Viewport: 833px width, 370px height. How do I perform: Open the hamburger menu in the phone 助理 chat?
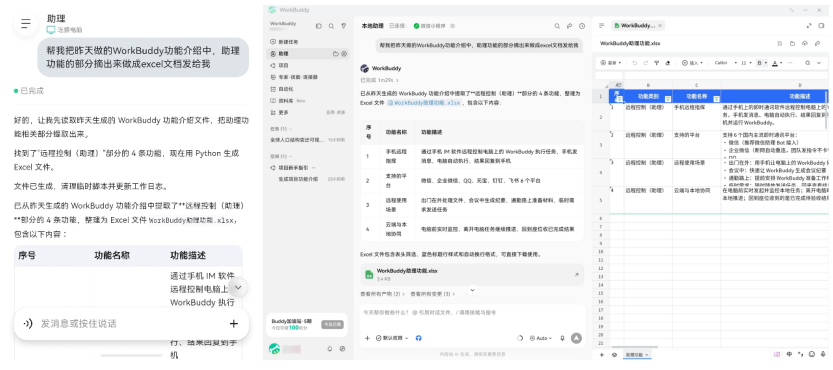point(26,24)
